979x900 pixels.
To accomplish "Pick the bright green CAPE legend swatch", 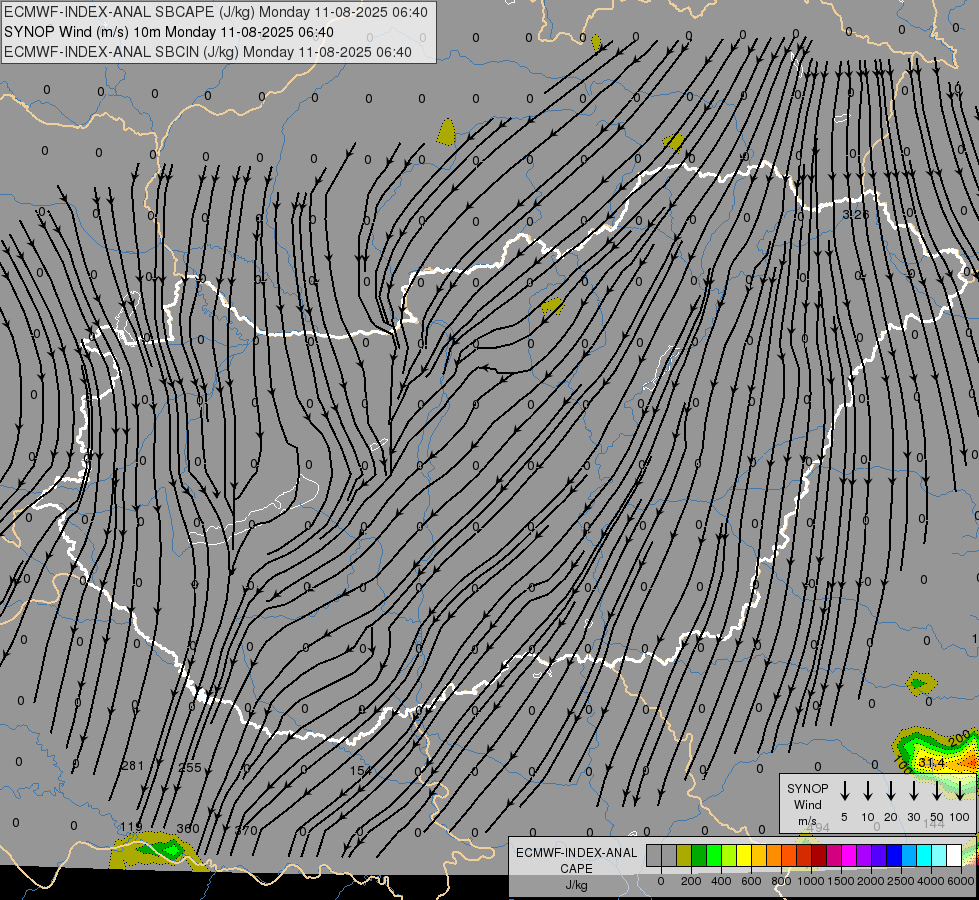I will click(714, 855).
